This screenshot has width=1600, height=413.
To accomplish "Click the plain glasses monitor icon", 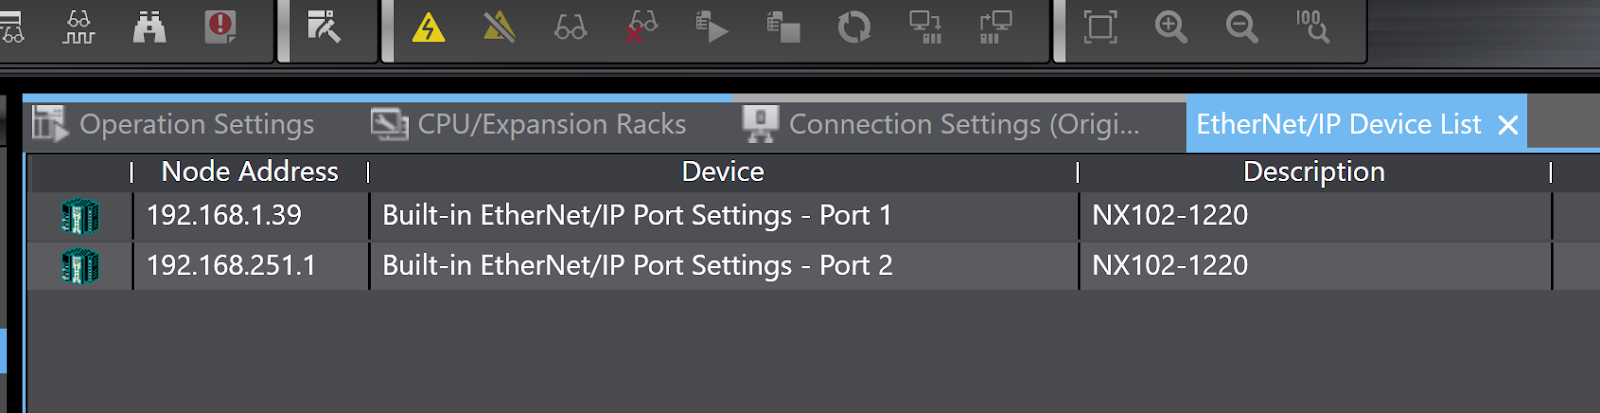I will pyautogui.click(x=570, y=27).
